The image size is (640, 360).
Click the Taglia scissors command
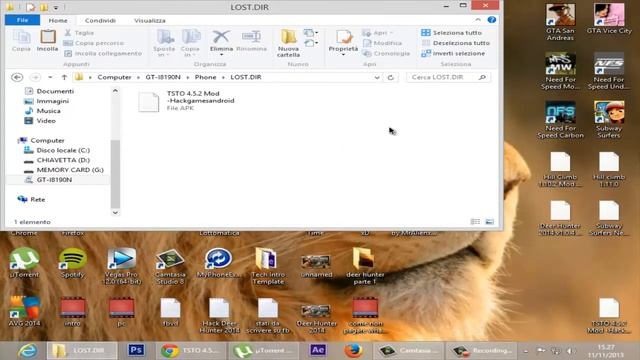click(x=79, y=33)
